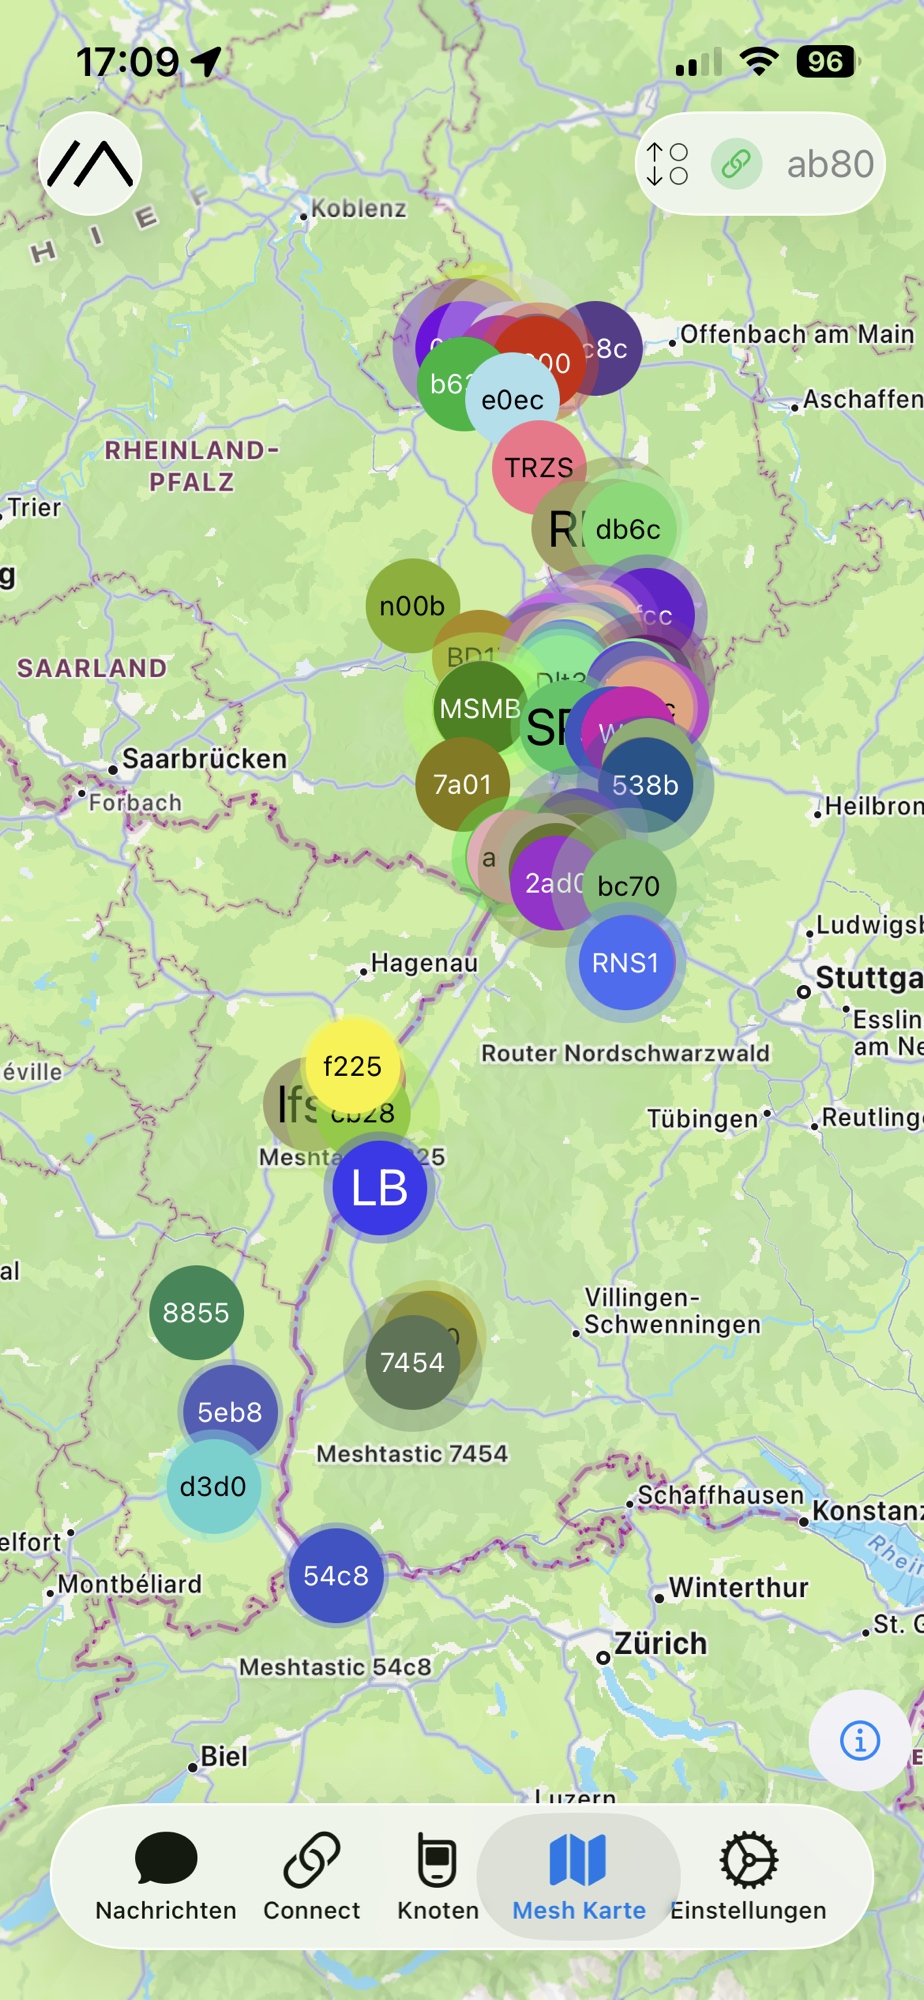Select the n00b node marker
Viewport: 924px width, 2000px height.
click(411, 606)
